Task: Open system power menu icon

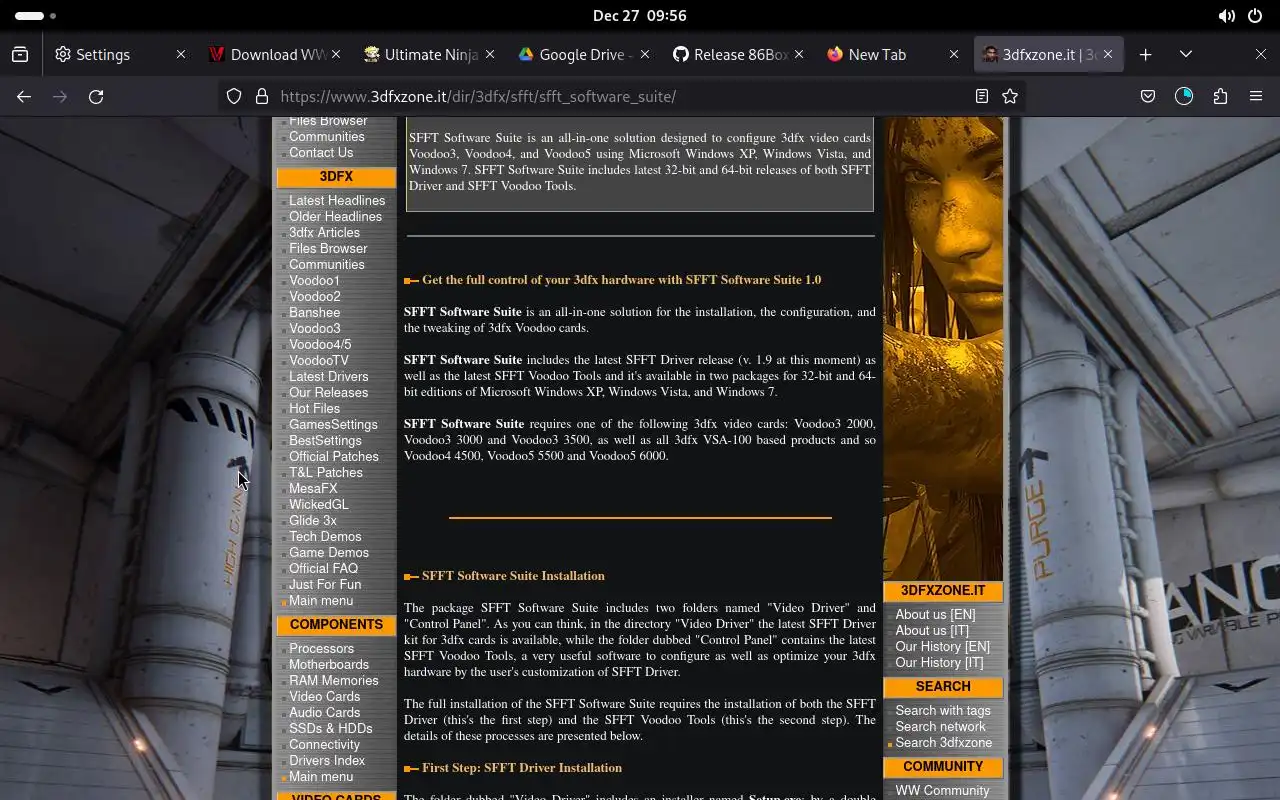Action: click(1255, 16)
